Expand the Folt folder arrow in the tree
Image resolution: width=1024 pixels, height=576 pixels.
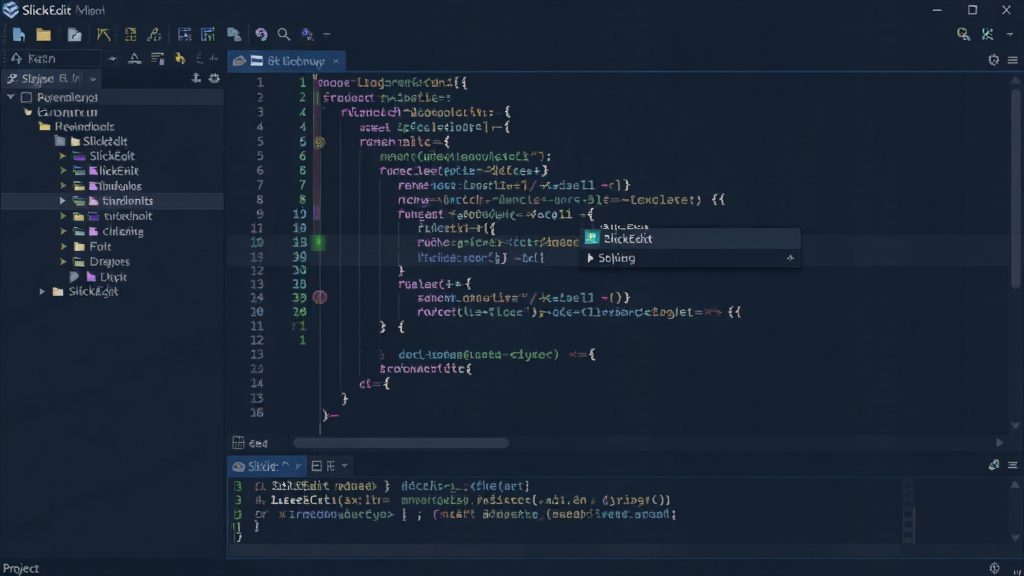pyautogui.click(x=63, y=247)
